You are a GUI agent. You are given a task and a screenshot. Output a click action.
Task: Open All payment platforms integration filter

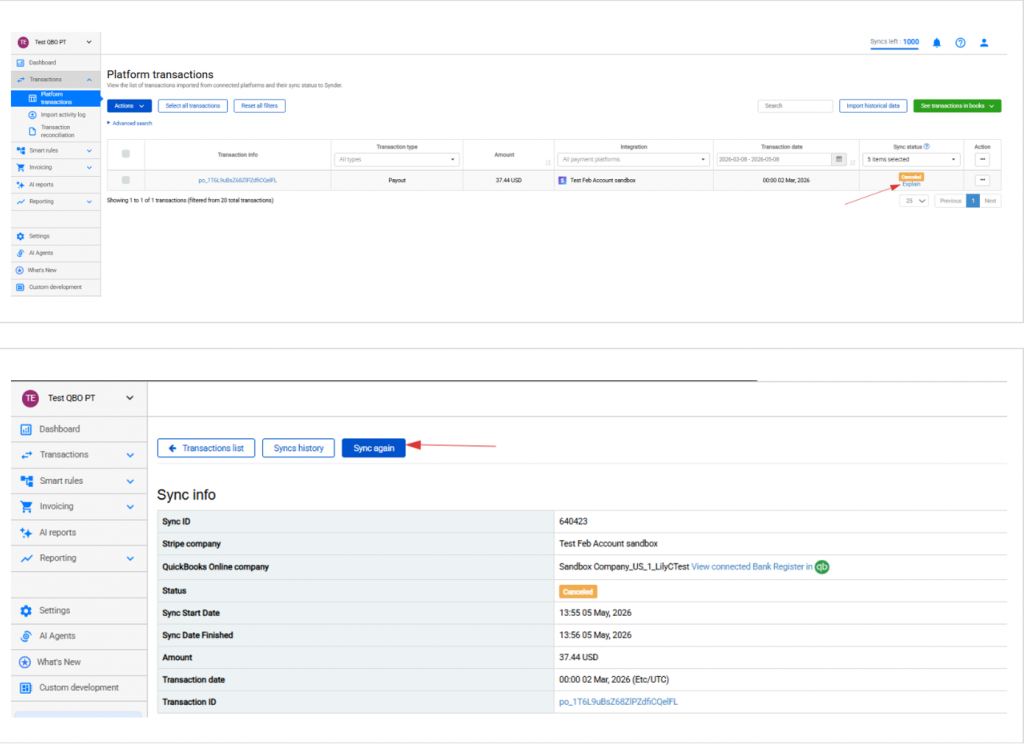(x=633, y=159)
